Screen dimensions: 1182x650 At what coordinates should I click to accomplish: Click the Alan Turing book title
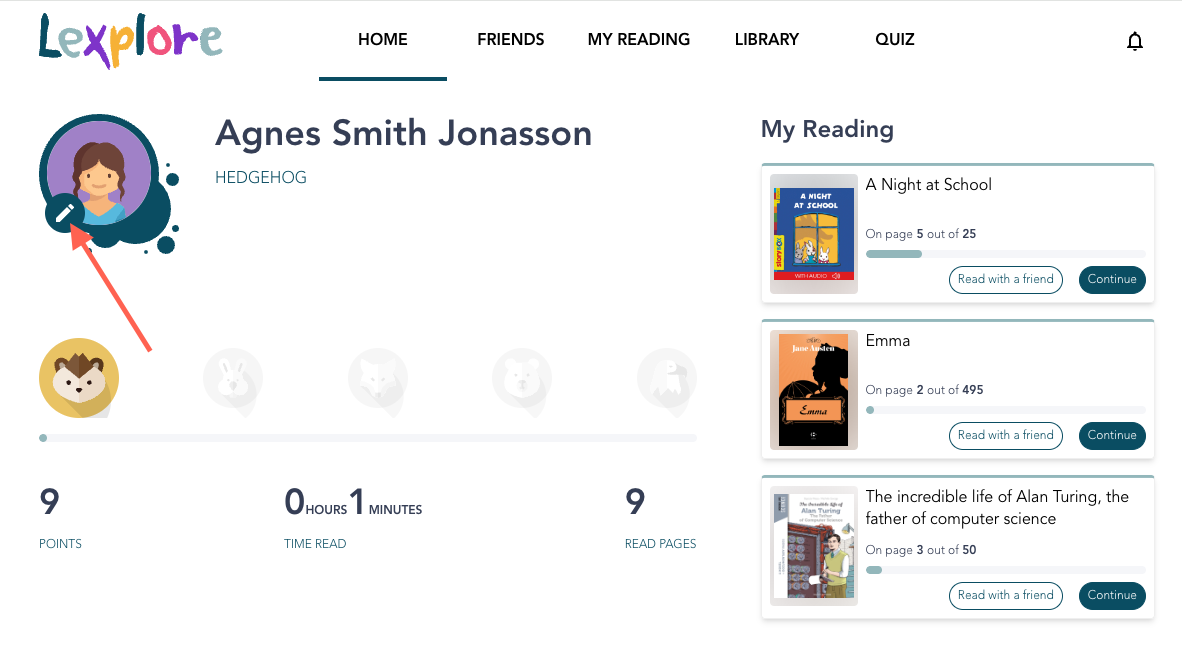[x=997, y=507]
